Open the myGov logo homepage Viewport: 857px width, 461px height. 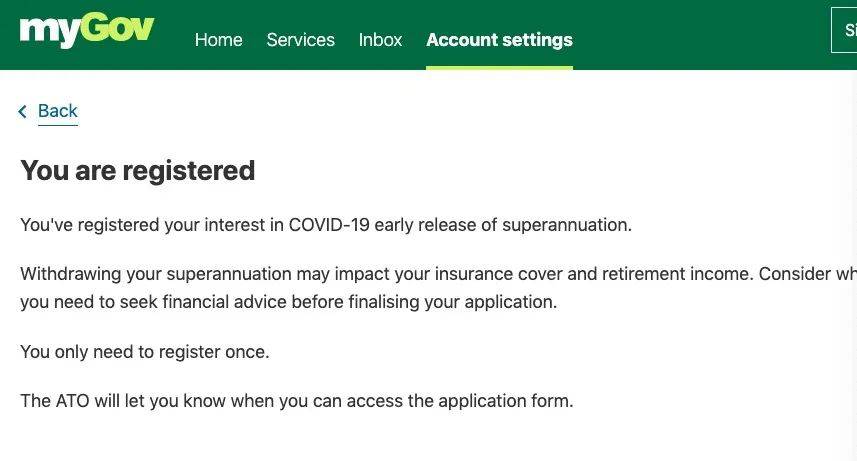click(87, 31)
